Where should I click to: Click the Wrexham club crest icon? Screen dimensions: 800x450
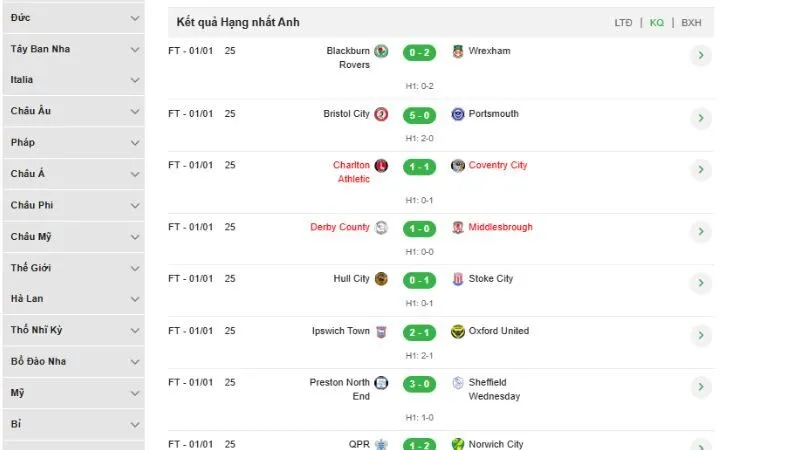458,52
